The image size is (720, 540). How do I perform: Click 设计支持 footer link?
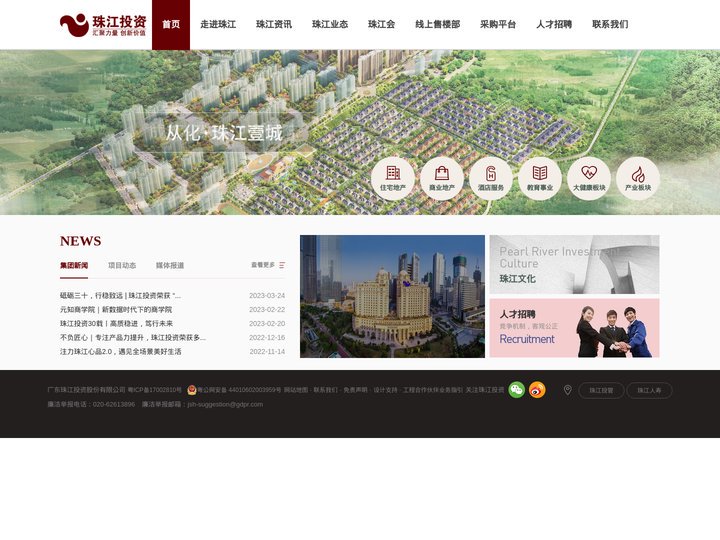(385, 390)
